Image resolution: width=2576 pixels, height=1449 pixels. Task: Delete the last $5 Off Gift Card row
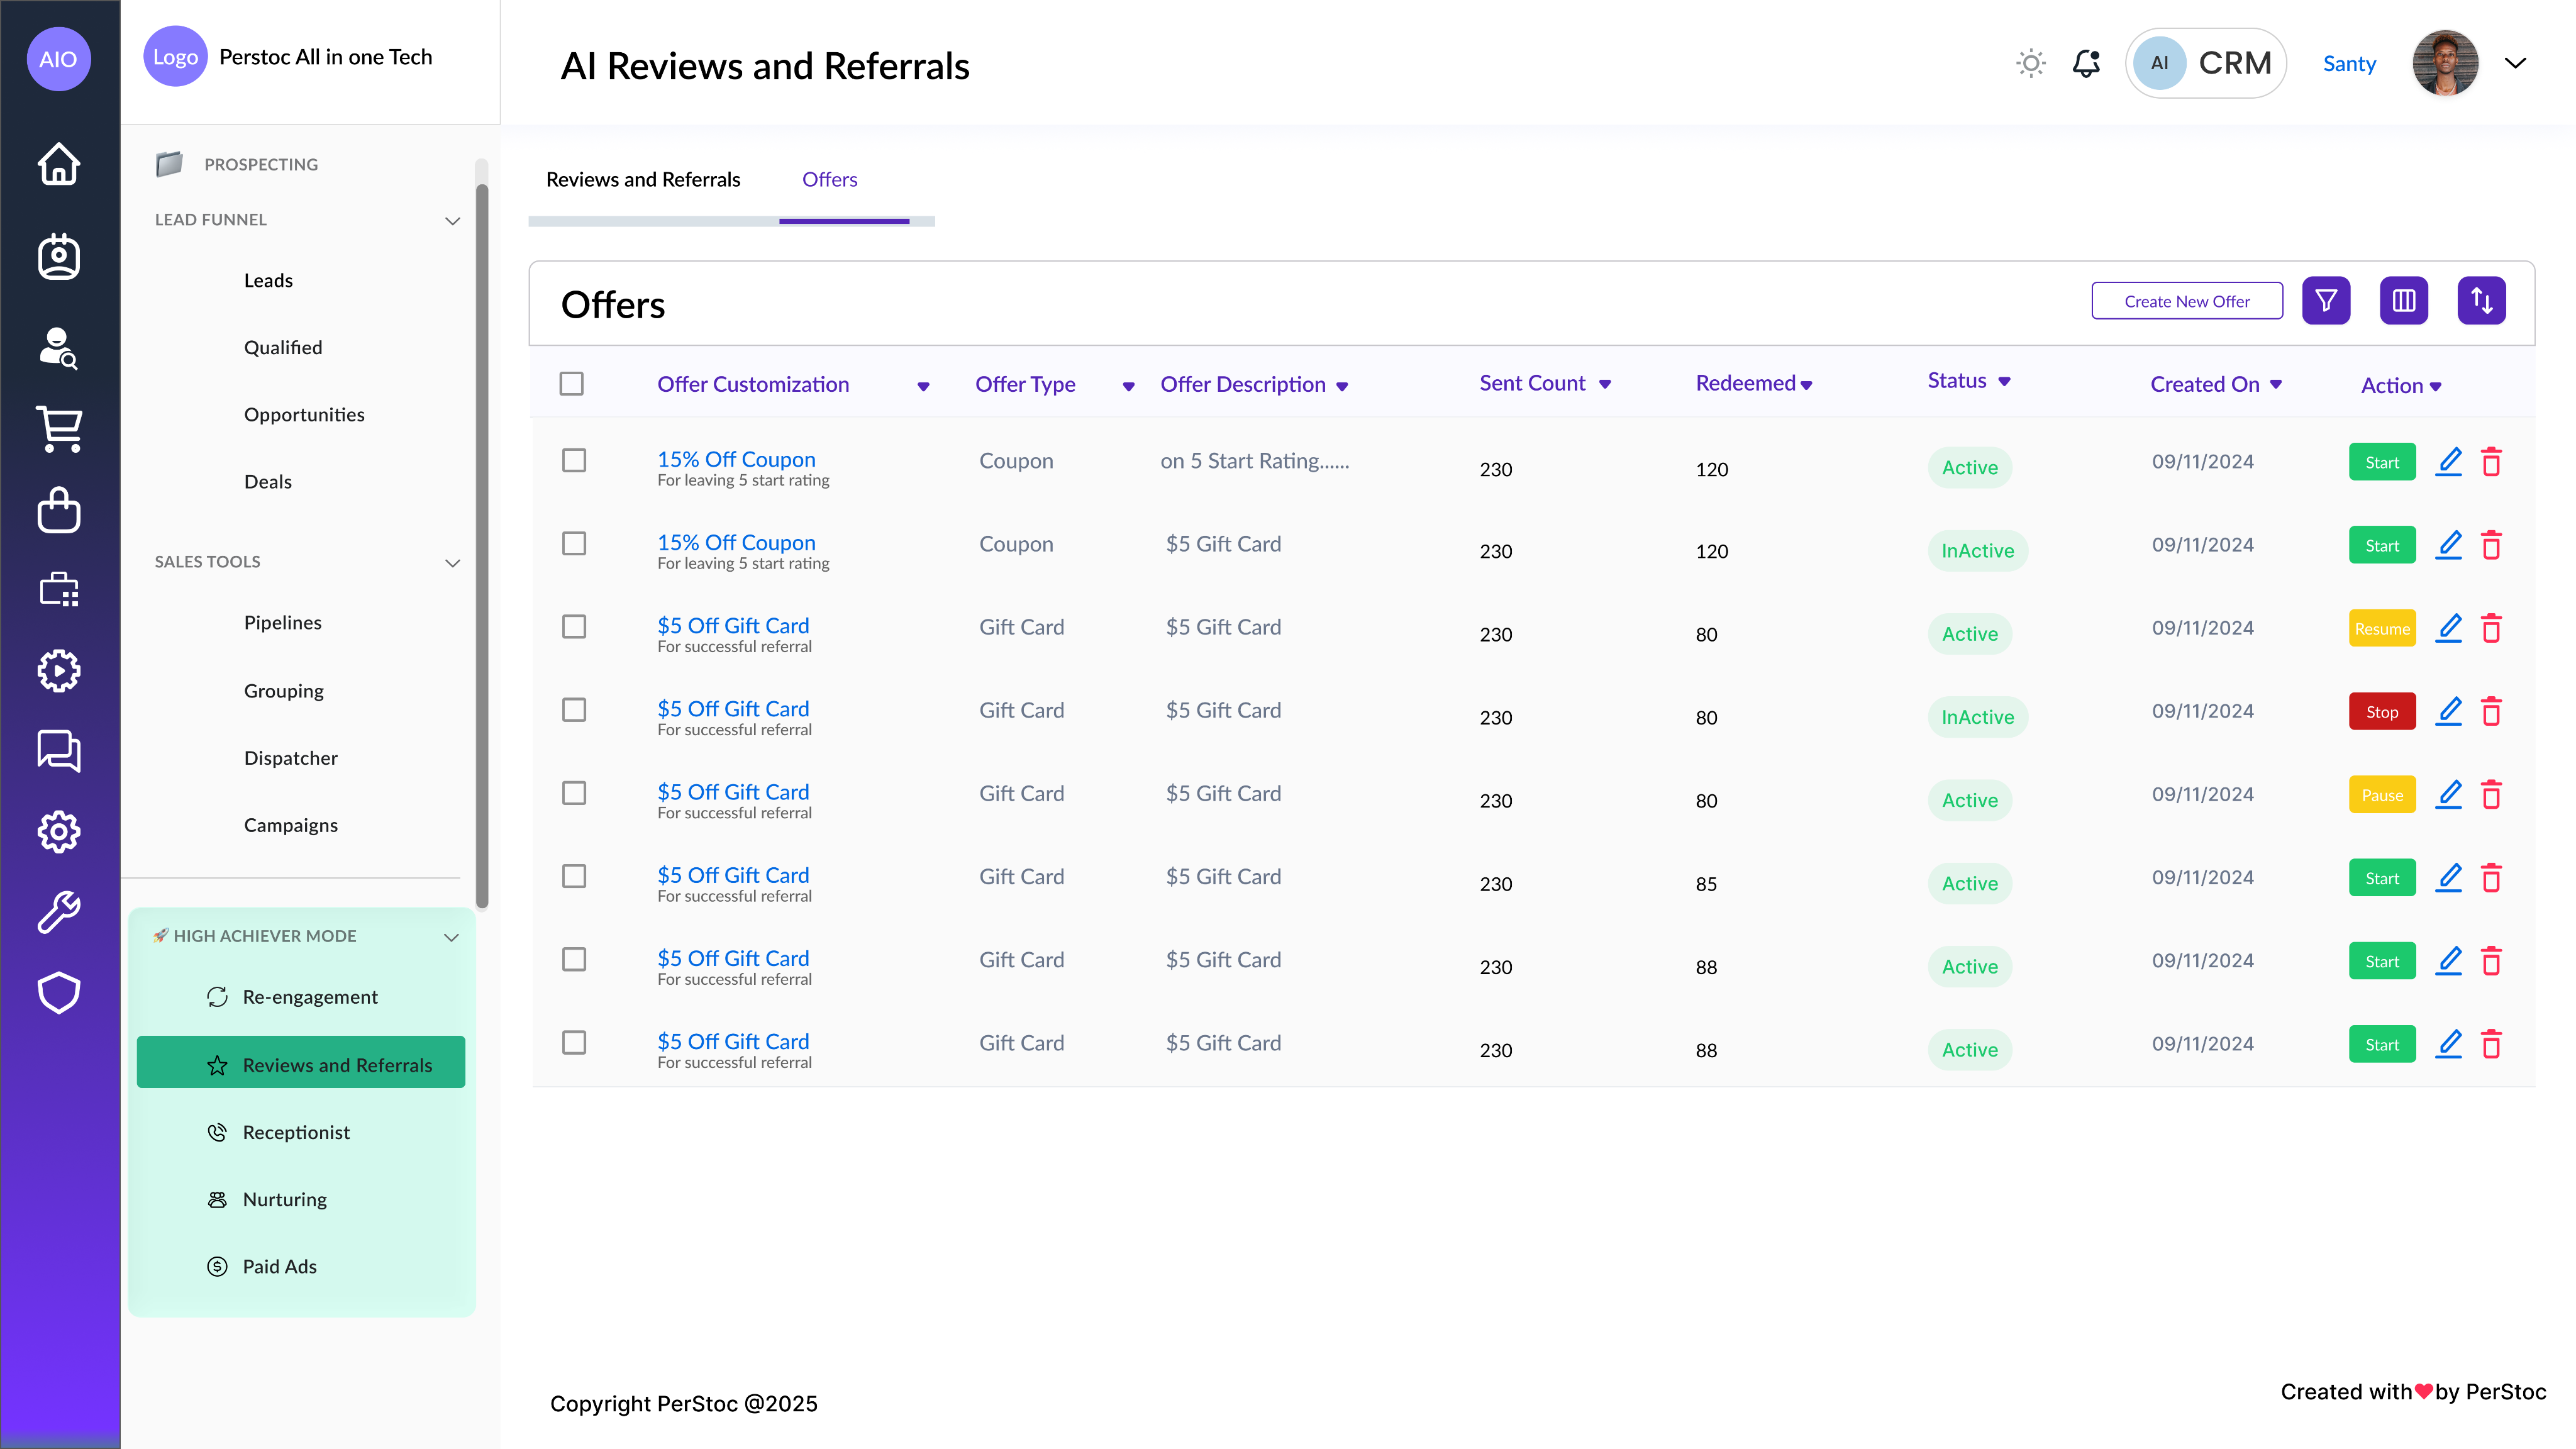[x=2491, y=1045]
